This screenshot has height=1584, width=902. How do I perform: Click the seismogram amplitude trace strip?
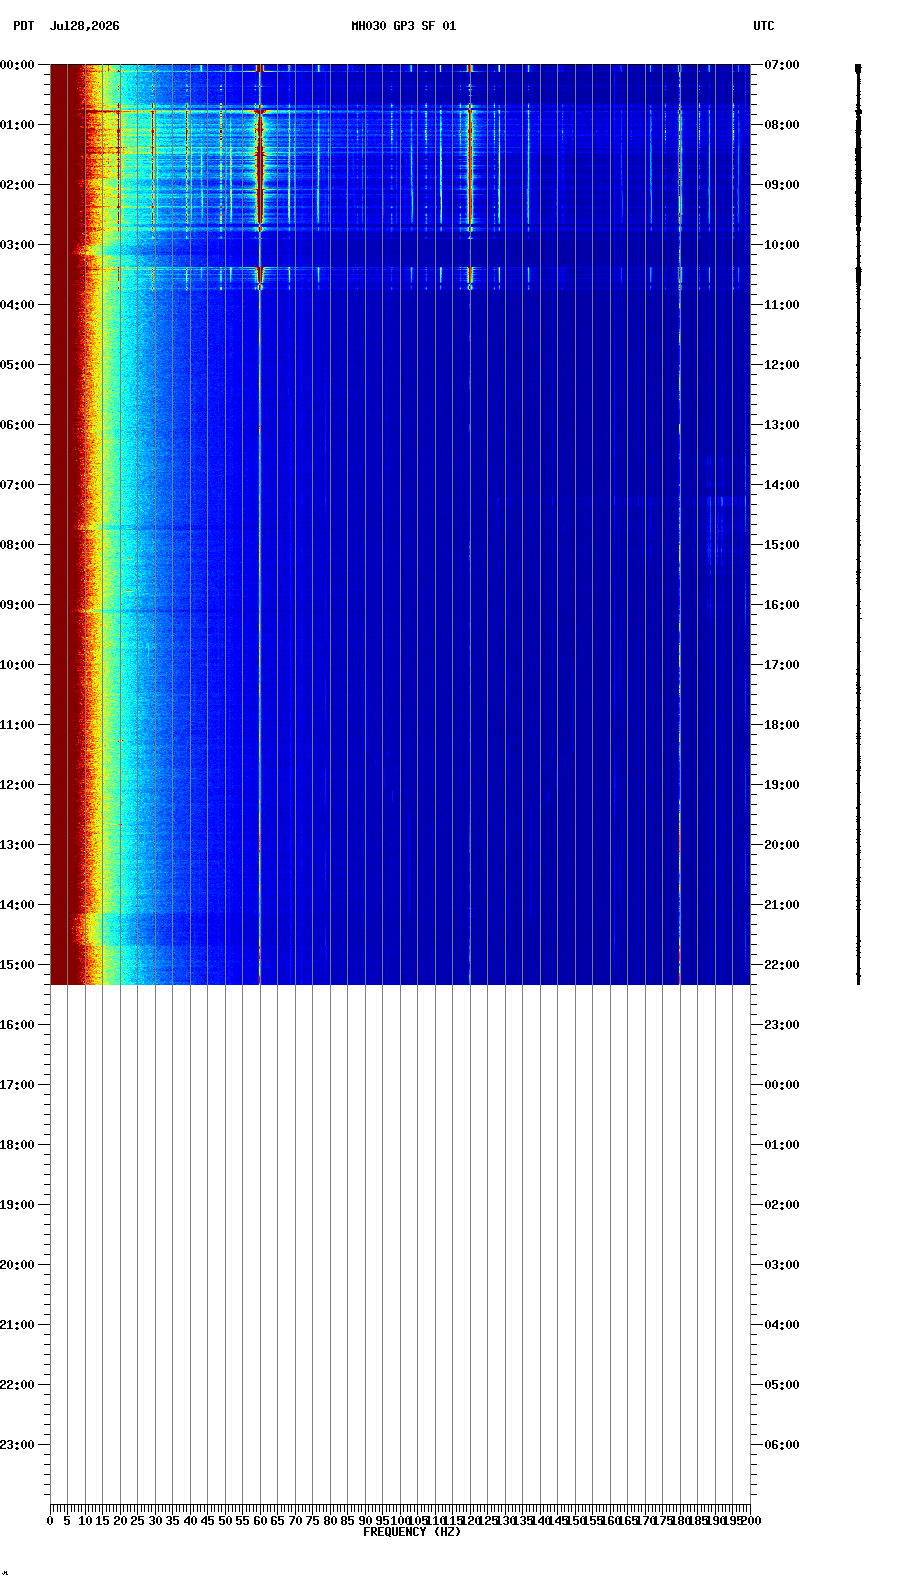(858, 524)
